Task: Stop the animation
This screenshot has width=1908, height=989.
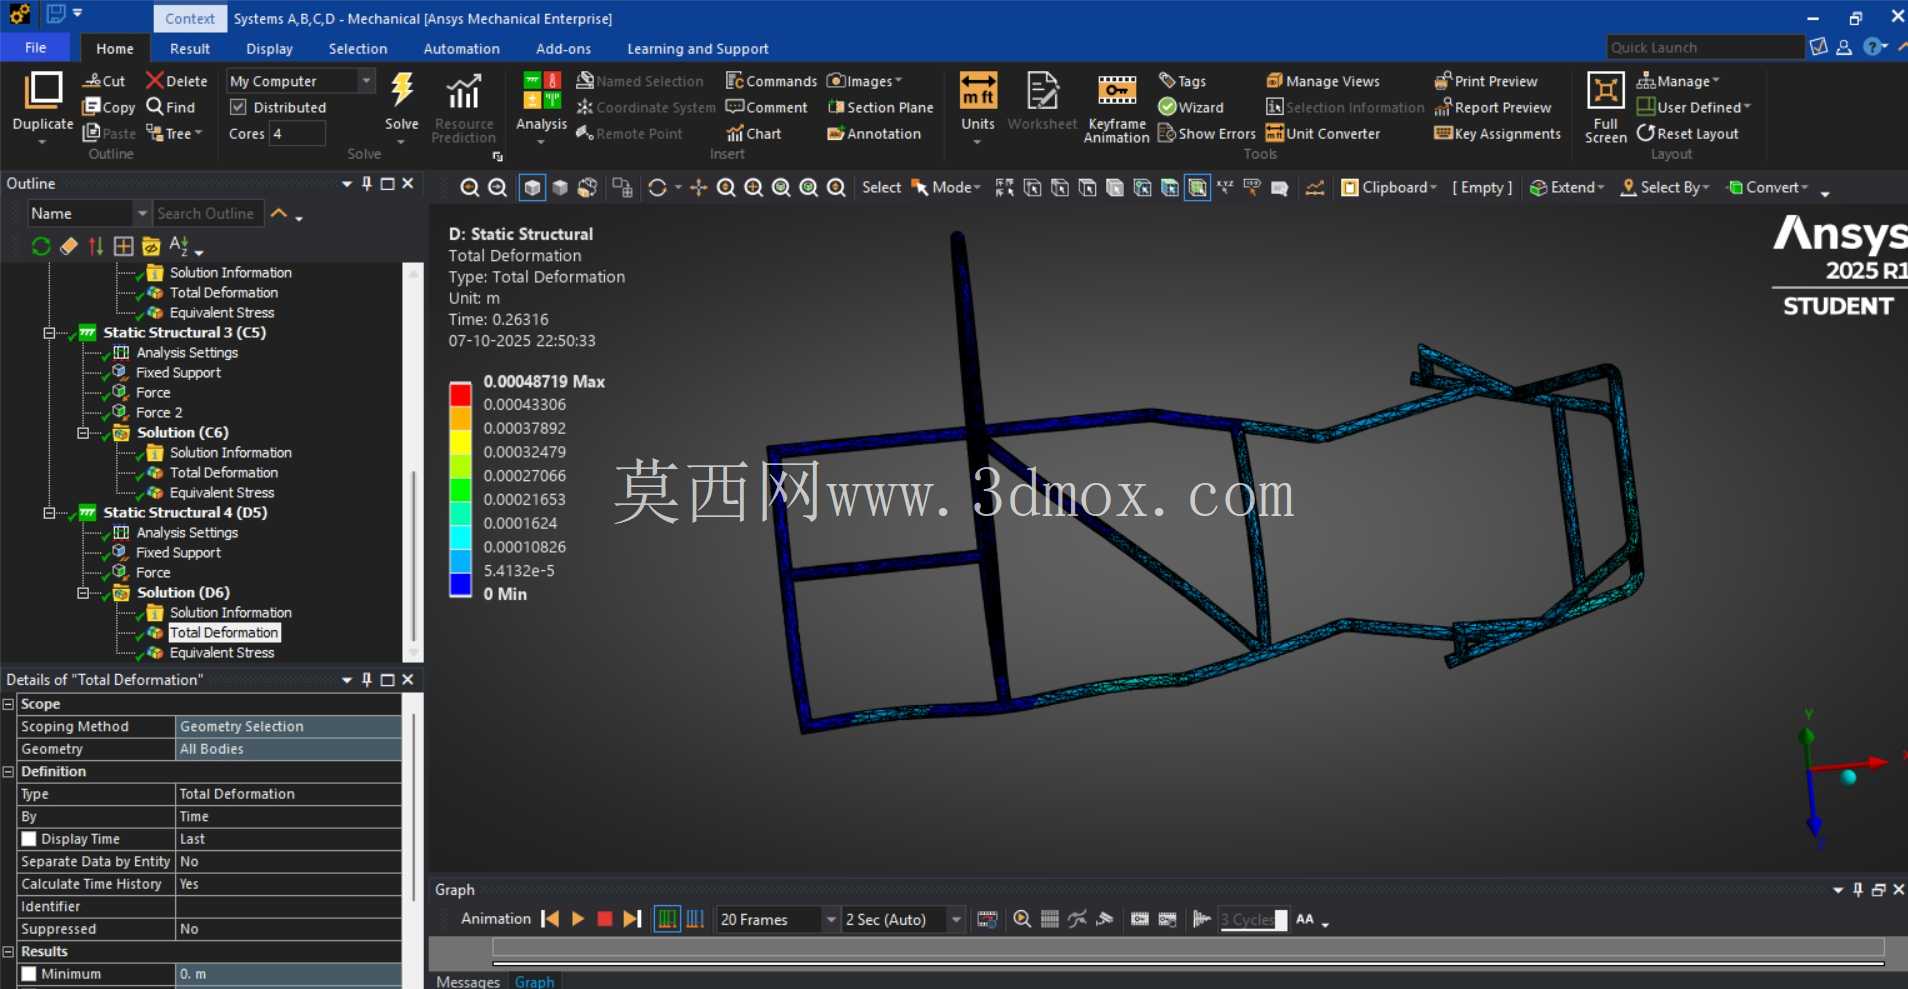Action: (604, 919)
